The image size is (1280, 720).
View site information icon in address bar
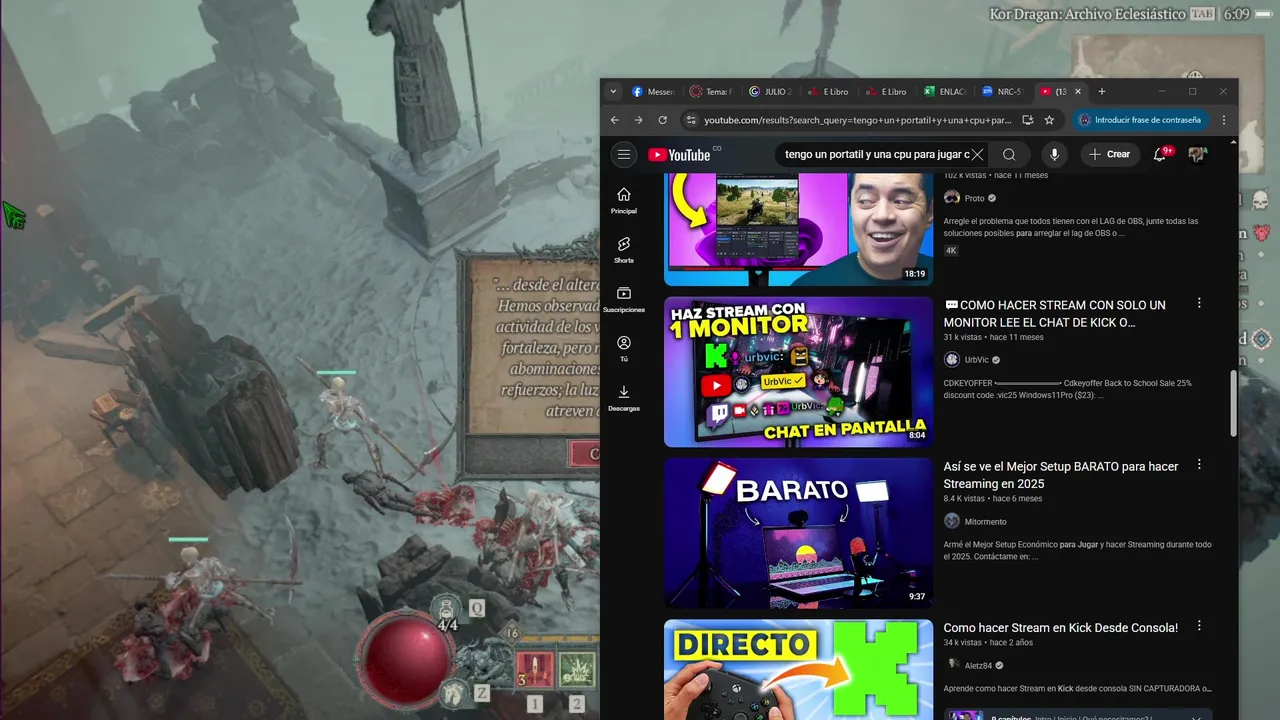690,120
